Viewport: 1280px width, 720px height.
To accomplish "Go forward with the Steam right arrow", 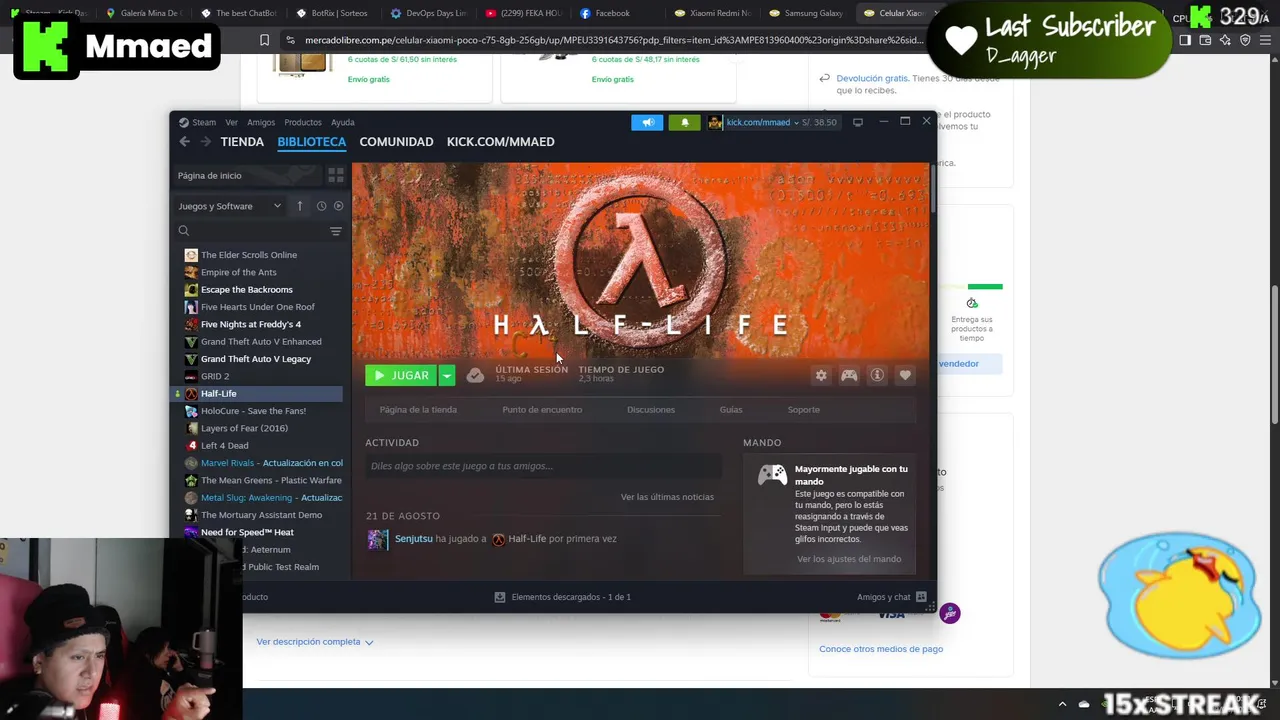I will tap(206, 142).
